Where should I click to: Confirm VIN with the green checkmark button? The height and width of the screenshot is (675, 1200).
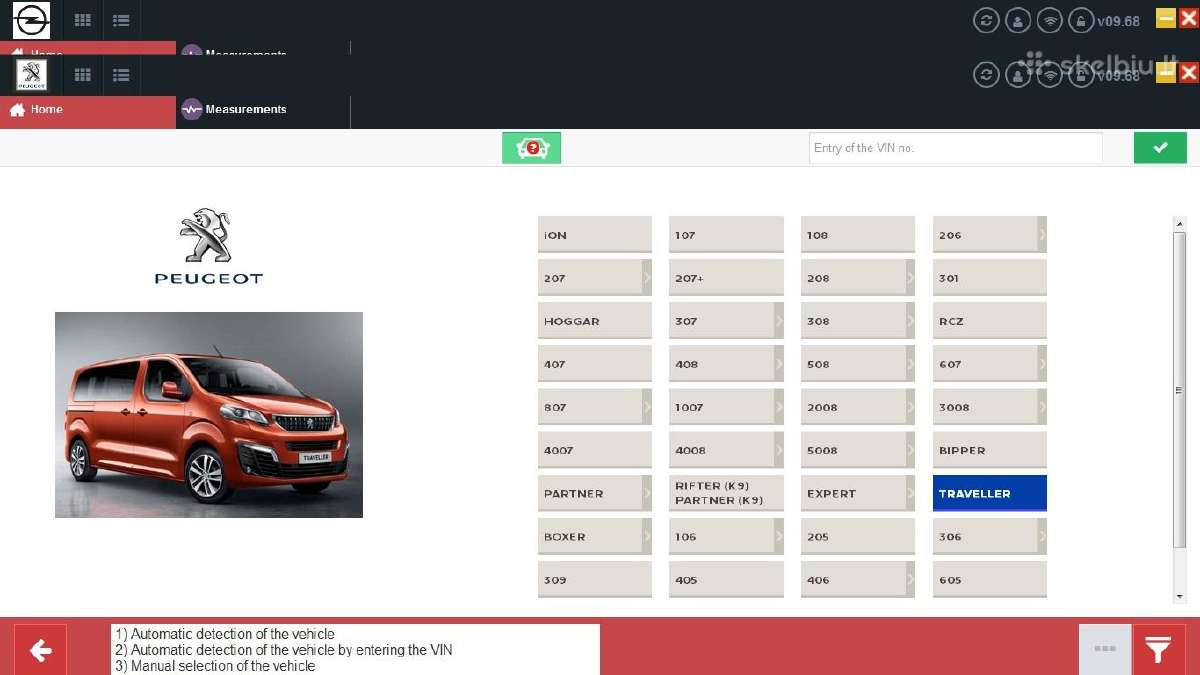1160,148
